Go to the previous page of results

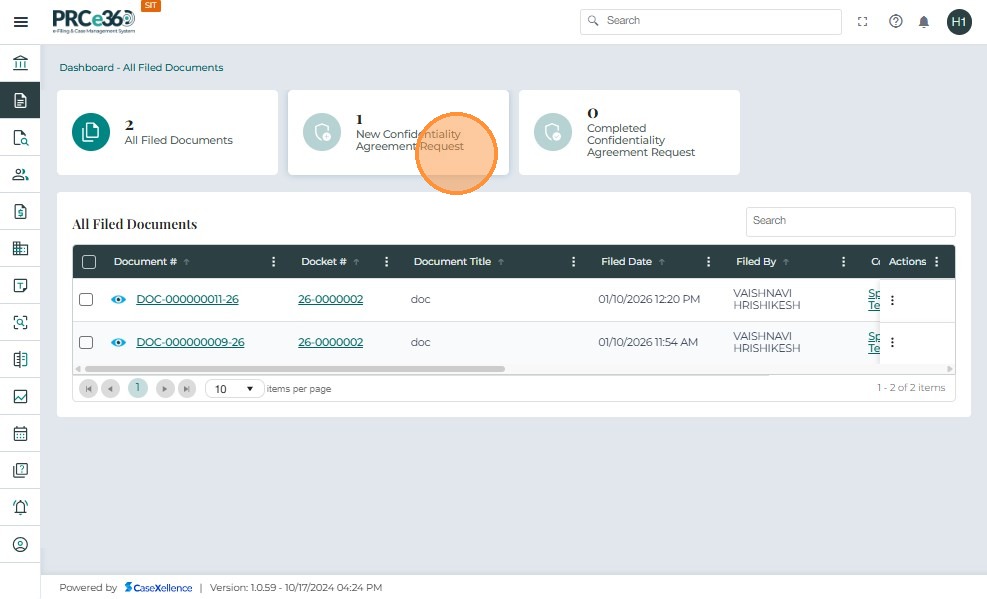[x=110, y=389]
